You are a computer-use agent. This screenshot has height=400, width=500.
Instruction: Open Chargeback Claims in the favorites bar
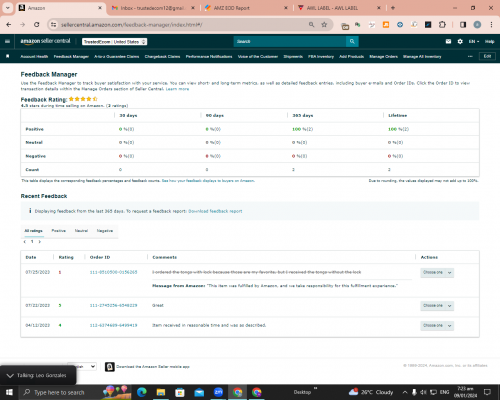[162, 56]
